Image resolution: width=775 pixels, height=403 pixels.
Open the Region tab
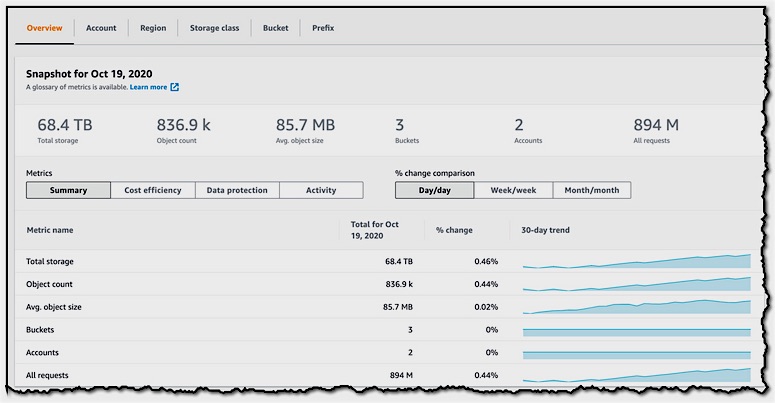coord(153,28)
